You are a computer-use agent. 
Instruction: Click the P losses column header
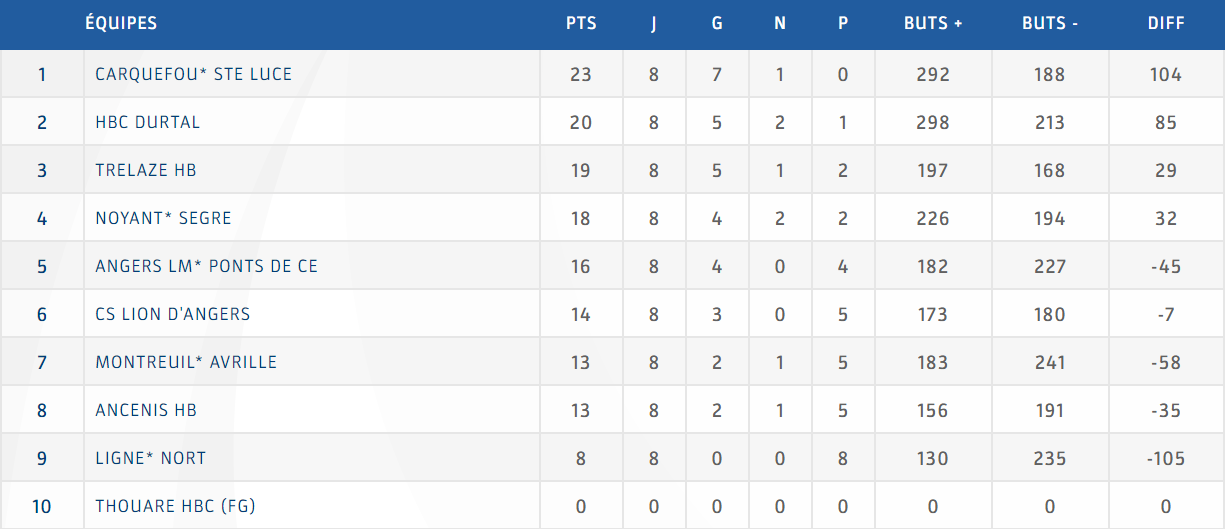pos(843,23)
